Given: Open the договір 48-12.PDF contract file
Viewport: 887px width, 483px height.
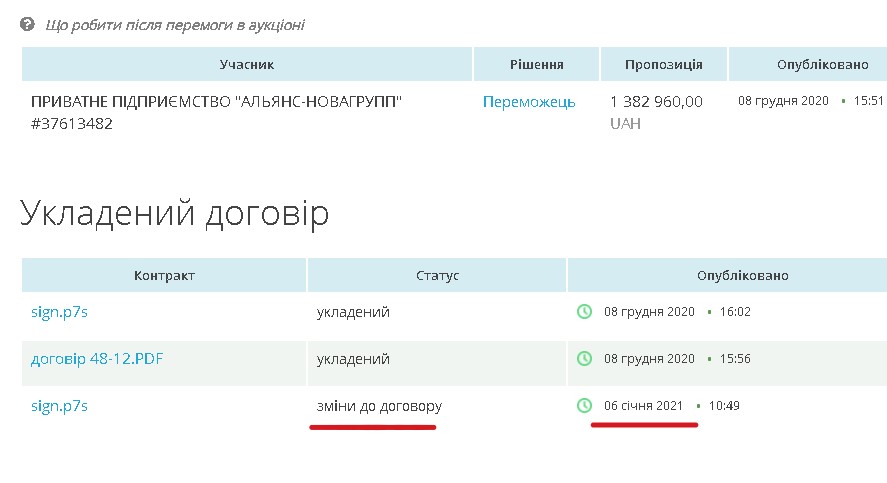Looking at the screenshot, I should (97, 359).
